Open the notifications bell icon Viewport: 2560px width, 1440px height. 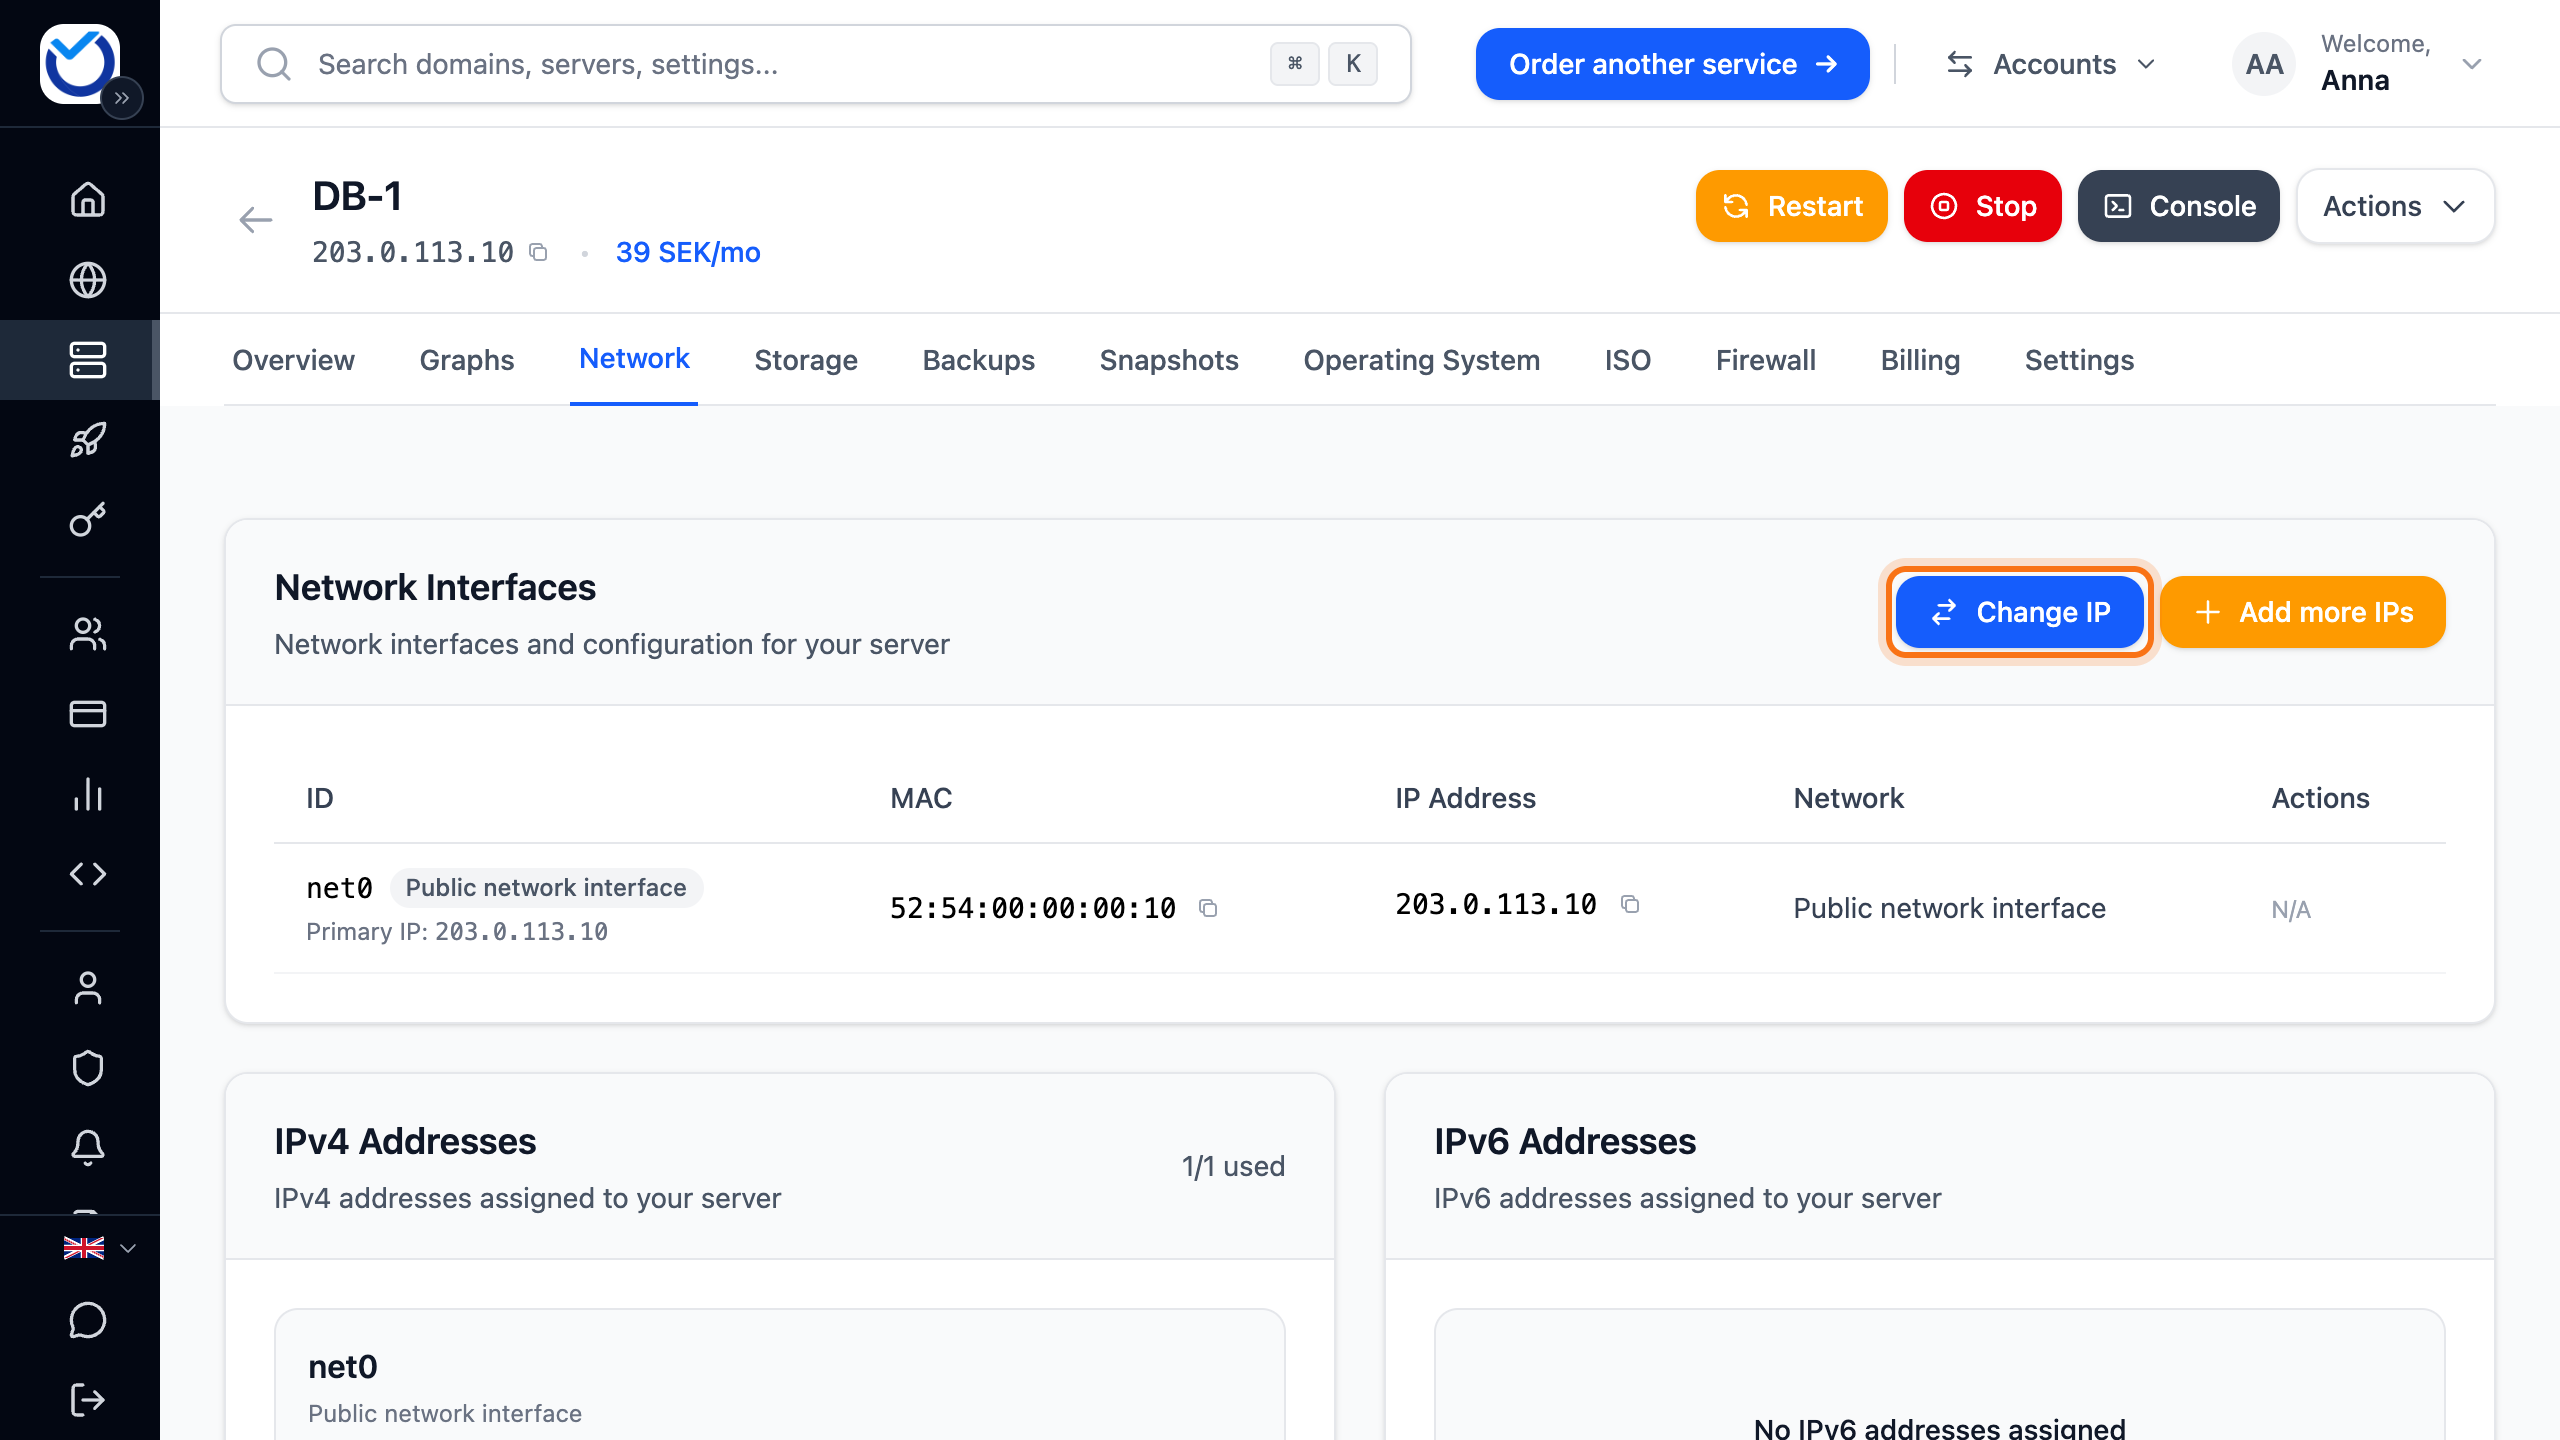(88, 1148)
